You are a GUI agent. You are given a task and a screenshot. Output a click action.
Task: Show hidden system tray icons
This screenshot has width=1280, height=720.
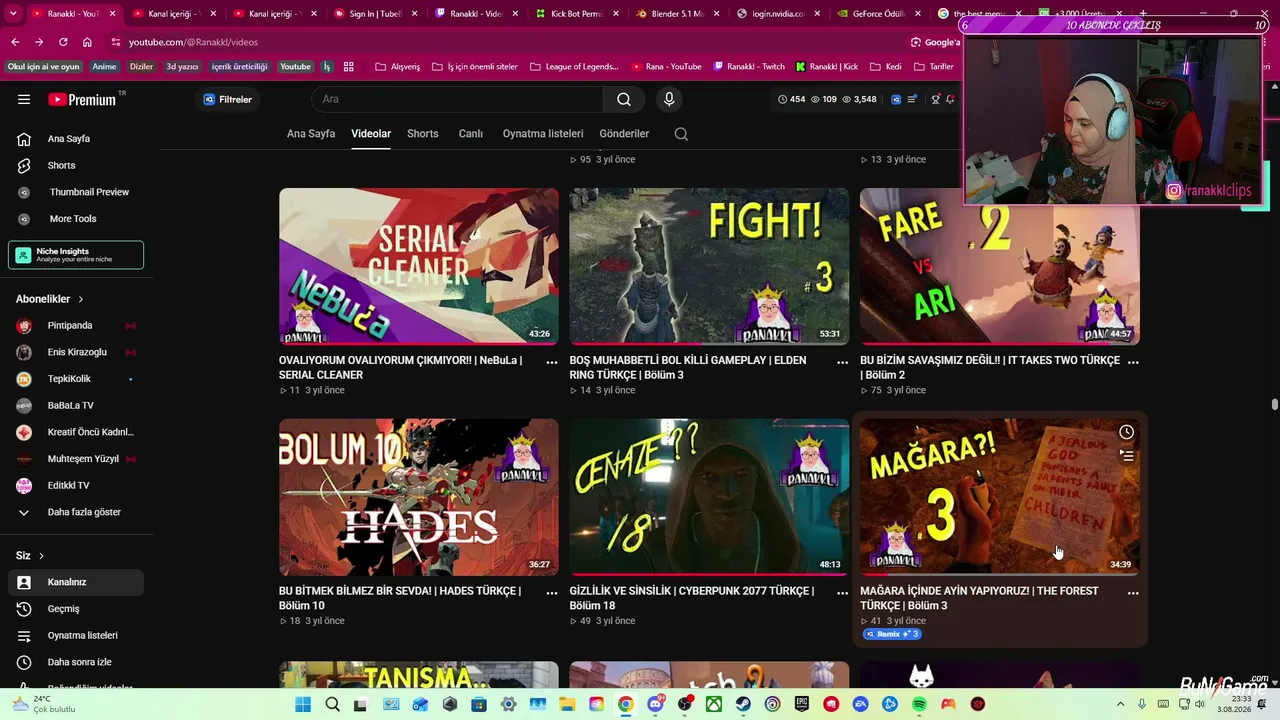tap(1120, 704)
